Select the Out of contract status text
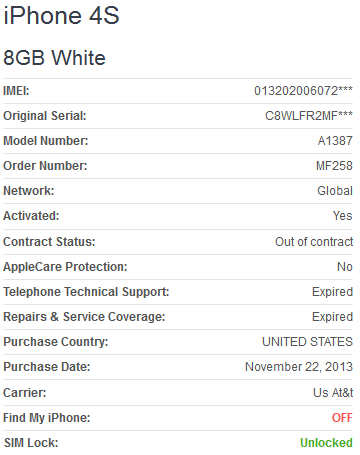The width and height of the screenshot is (360, 455). pos(314,242)
